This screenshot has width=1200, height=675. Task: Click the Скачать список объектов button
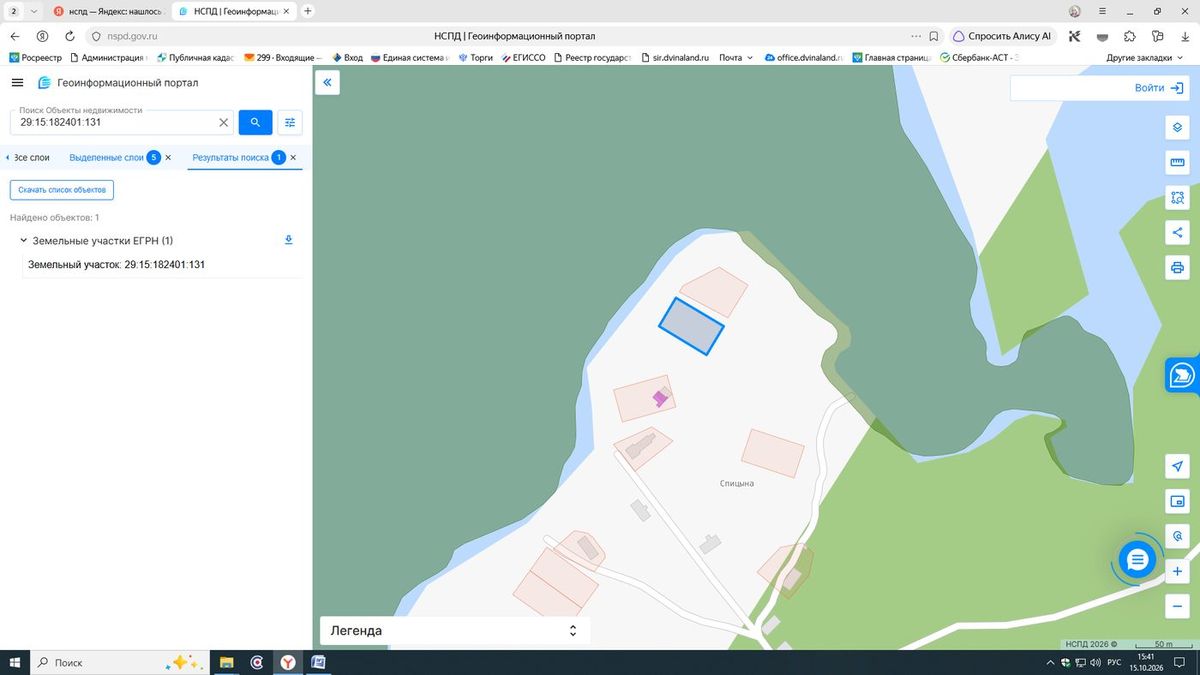(62, 190)
